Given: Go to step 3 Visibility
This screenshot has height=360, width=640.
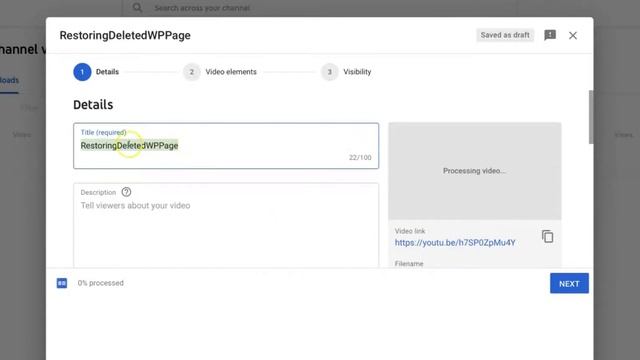Looking at the screenshot, I should [346, 72].
